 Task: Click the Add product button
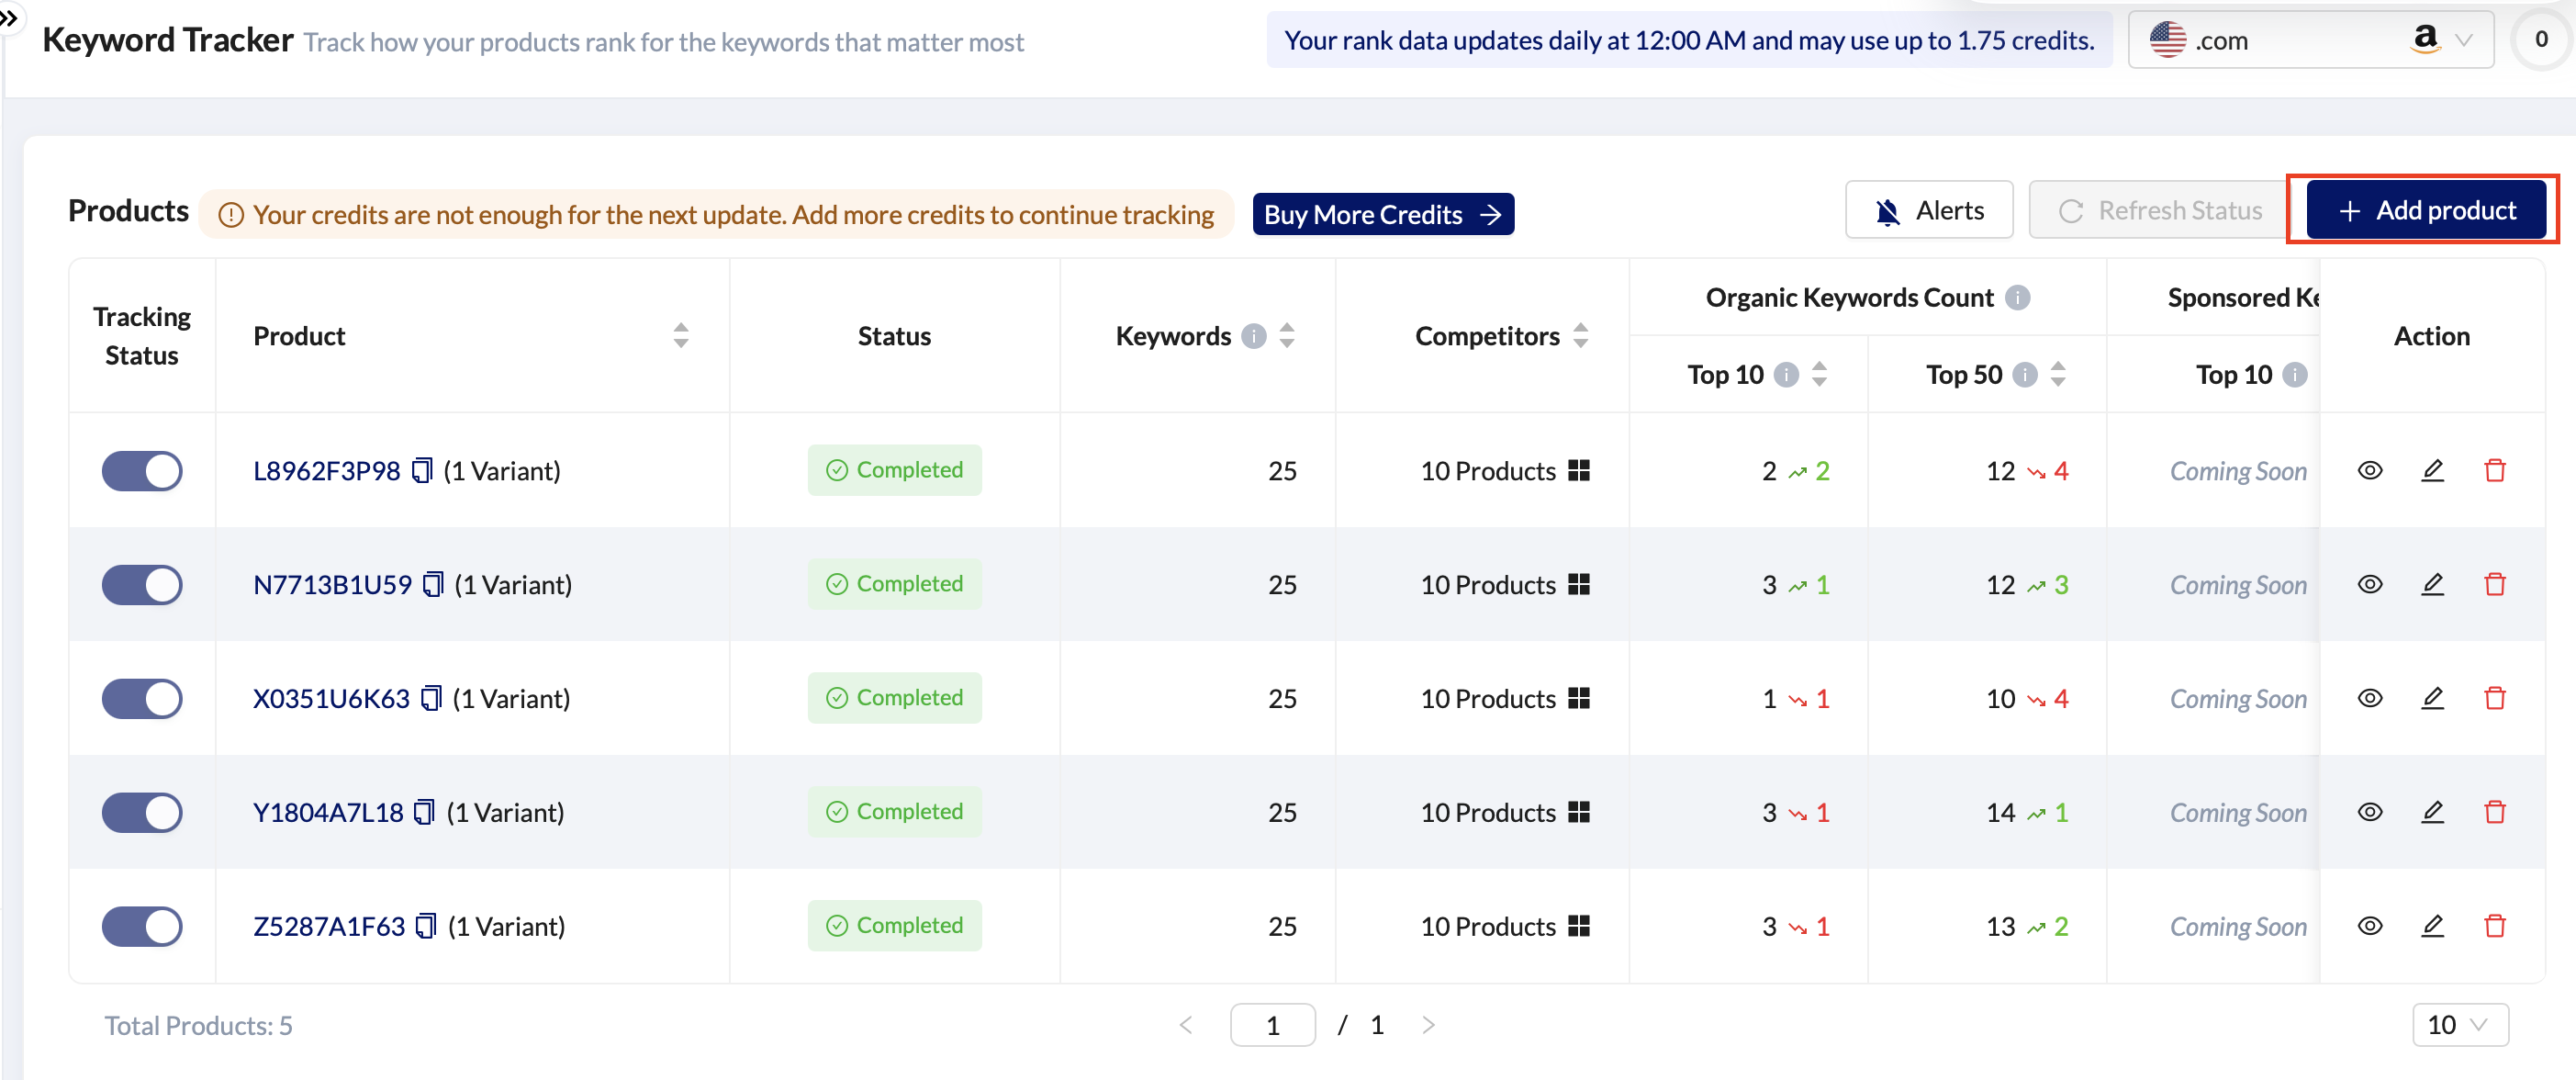2425,210
